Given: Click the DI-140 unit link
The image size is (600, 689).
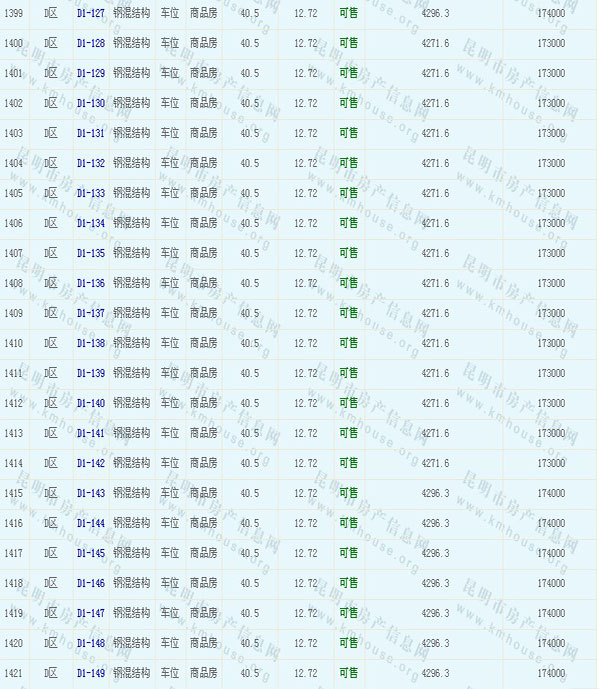Looking at the screenshot, I should [x=90, y=403].
